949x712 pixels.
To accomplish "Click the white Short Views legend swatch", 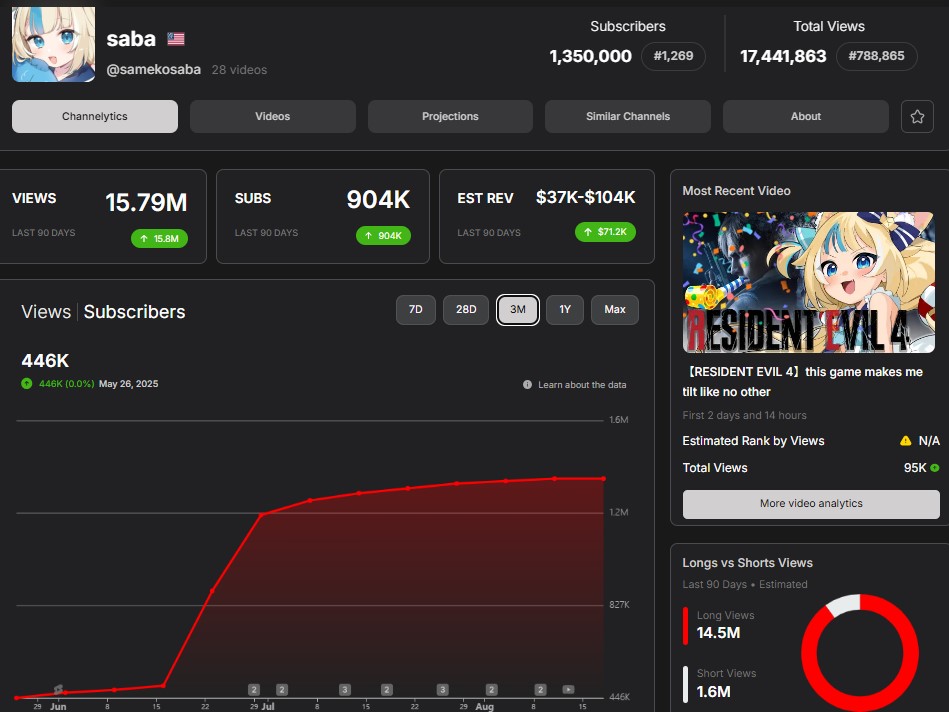I will tap(686, 684).
